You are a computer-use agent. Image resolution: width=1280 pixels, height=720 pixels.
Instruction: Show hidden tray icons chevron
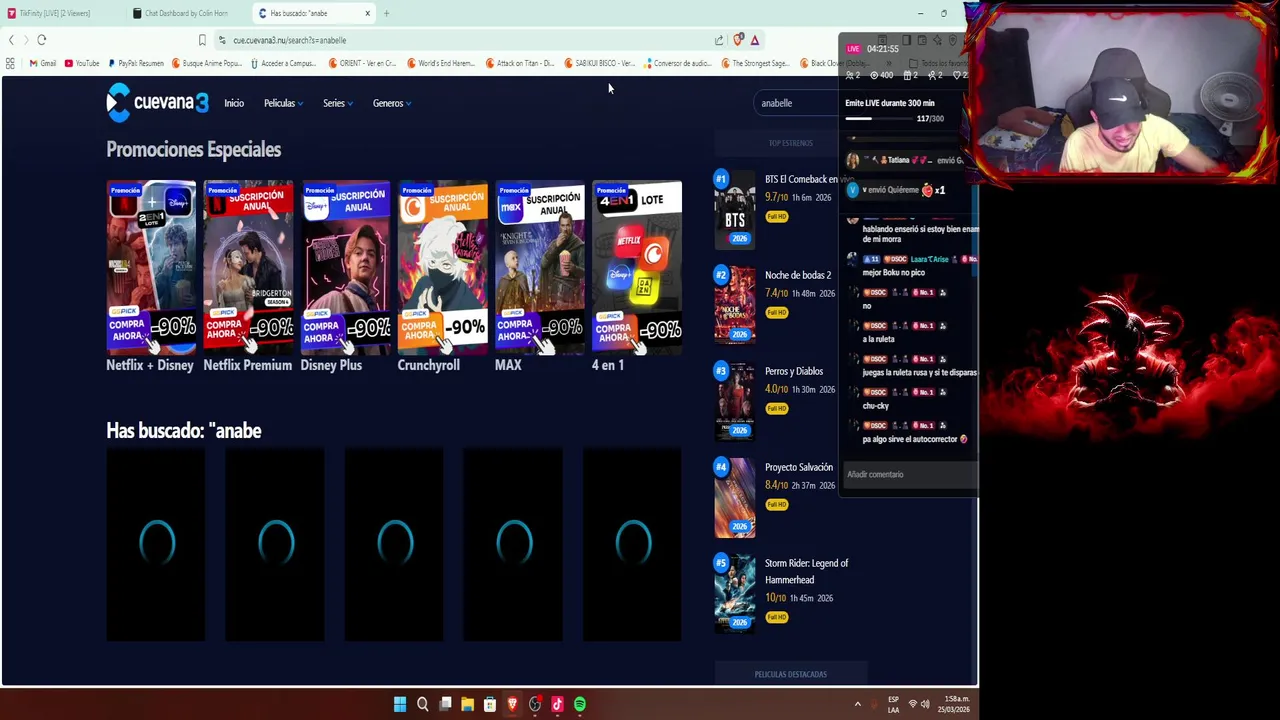[857, 704]
